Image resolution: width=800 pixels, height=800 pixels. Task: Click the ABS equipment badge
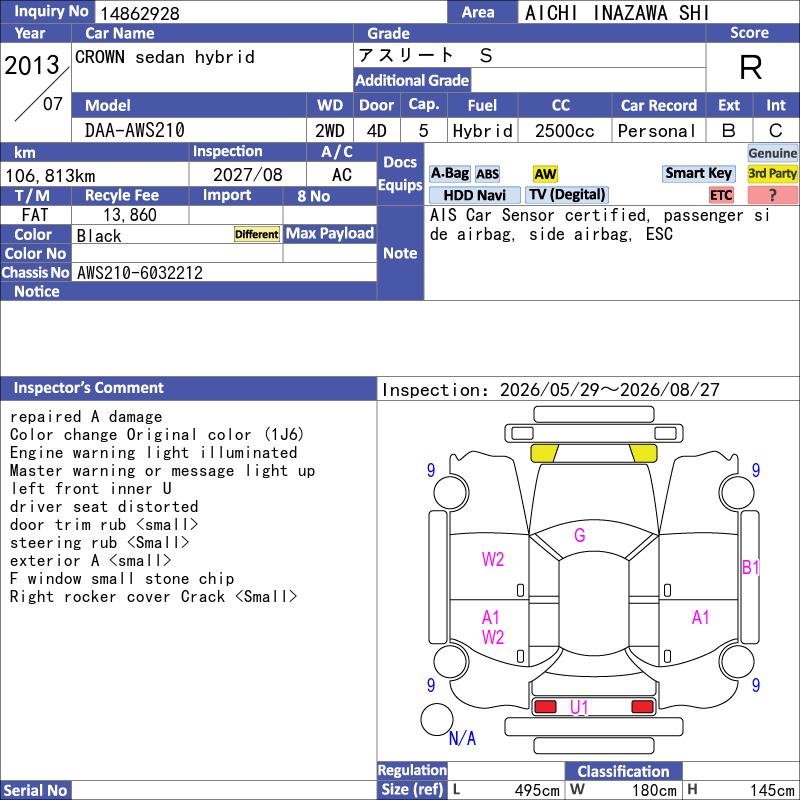pyautogui.click(x=487, y=174)
